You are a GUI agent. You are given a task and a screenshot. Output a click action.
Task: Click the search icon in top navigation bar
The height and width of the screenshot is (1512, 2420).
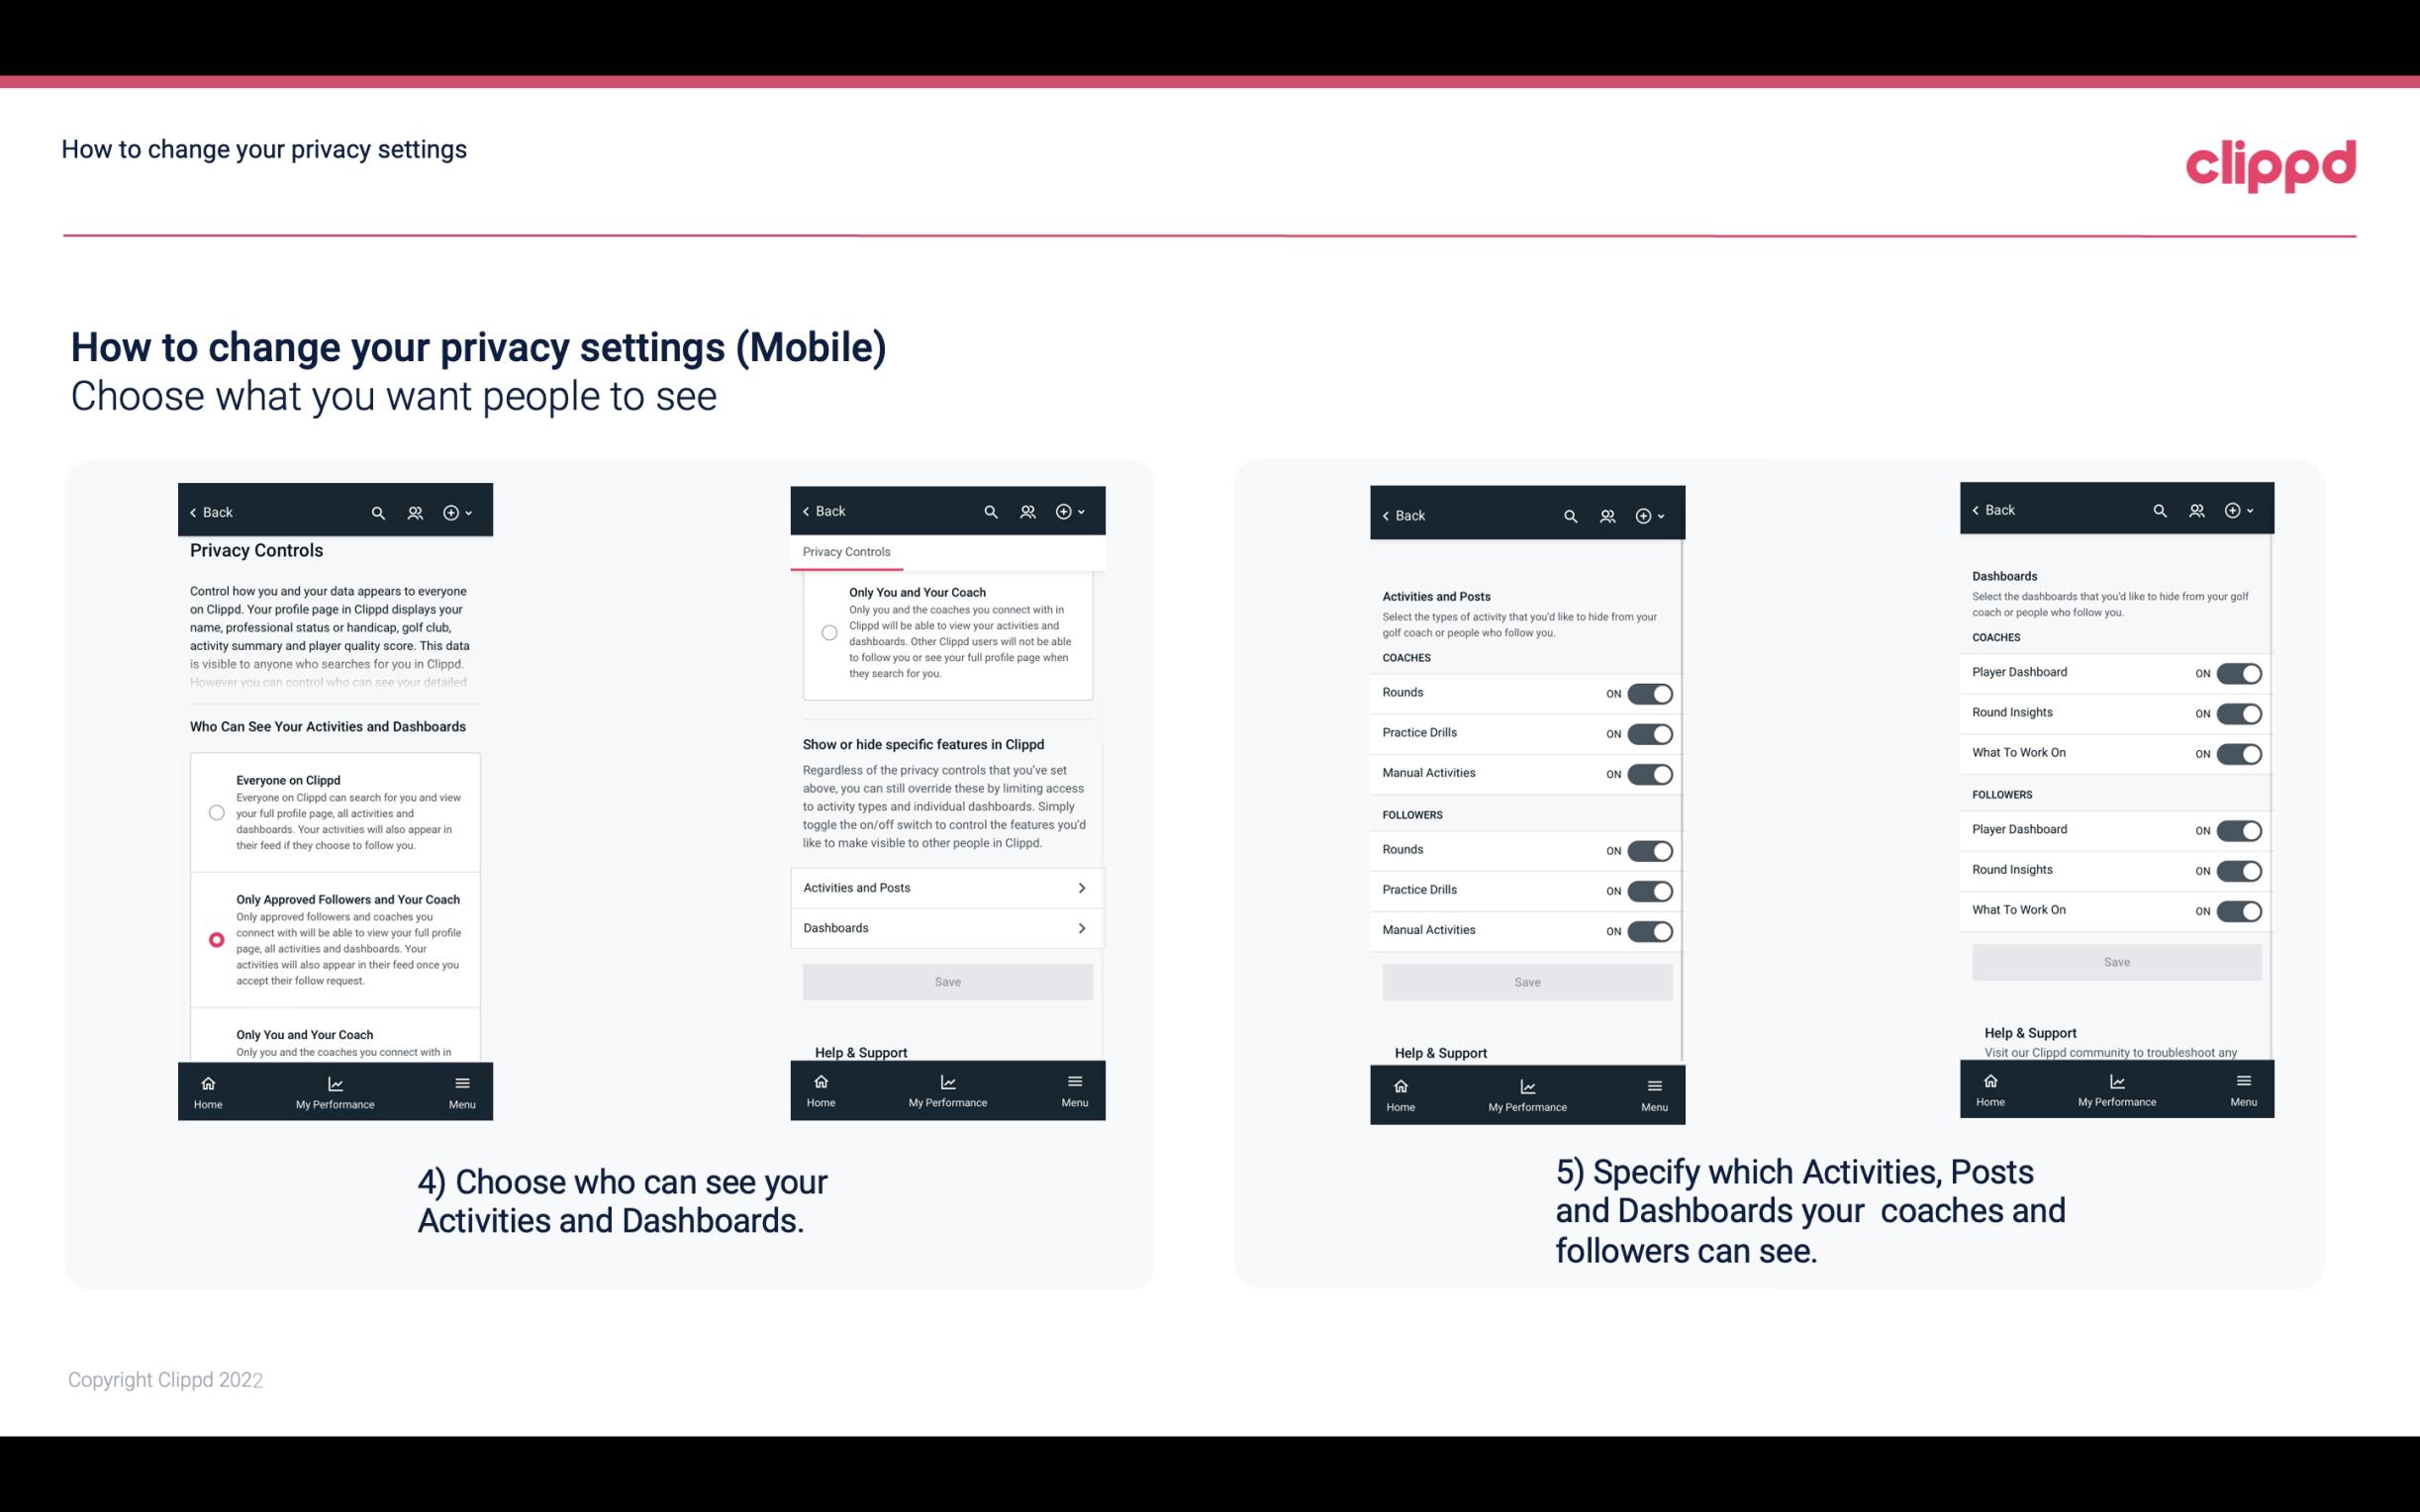coord(378,513)
